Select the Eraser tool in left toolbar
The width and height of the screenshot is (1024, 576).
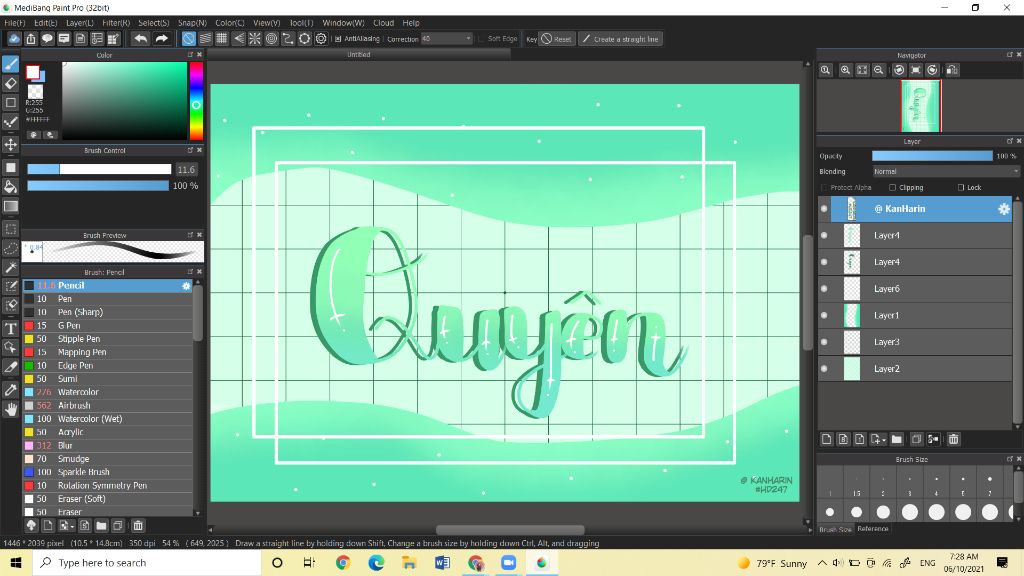pos(10,84)
